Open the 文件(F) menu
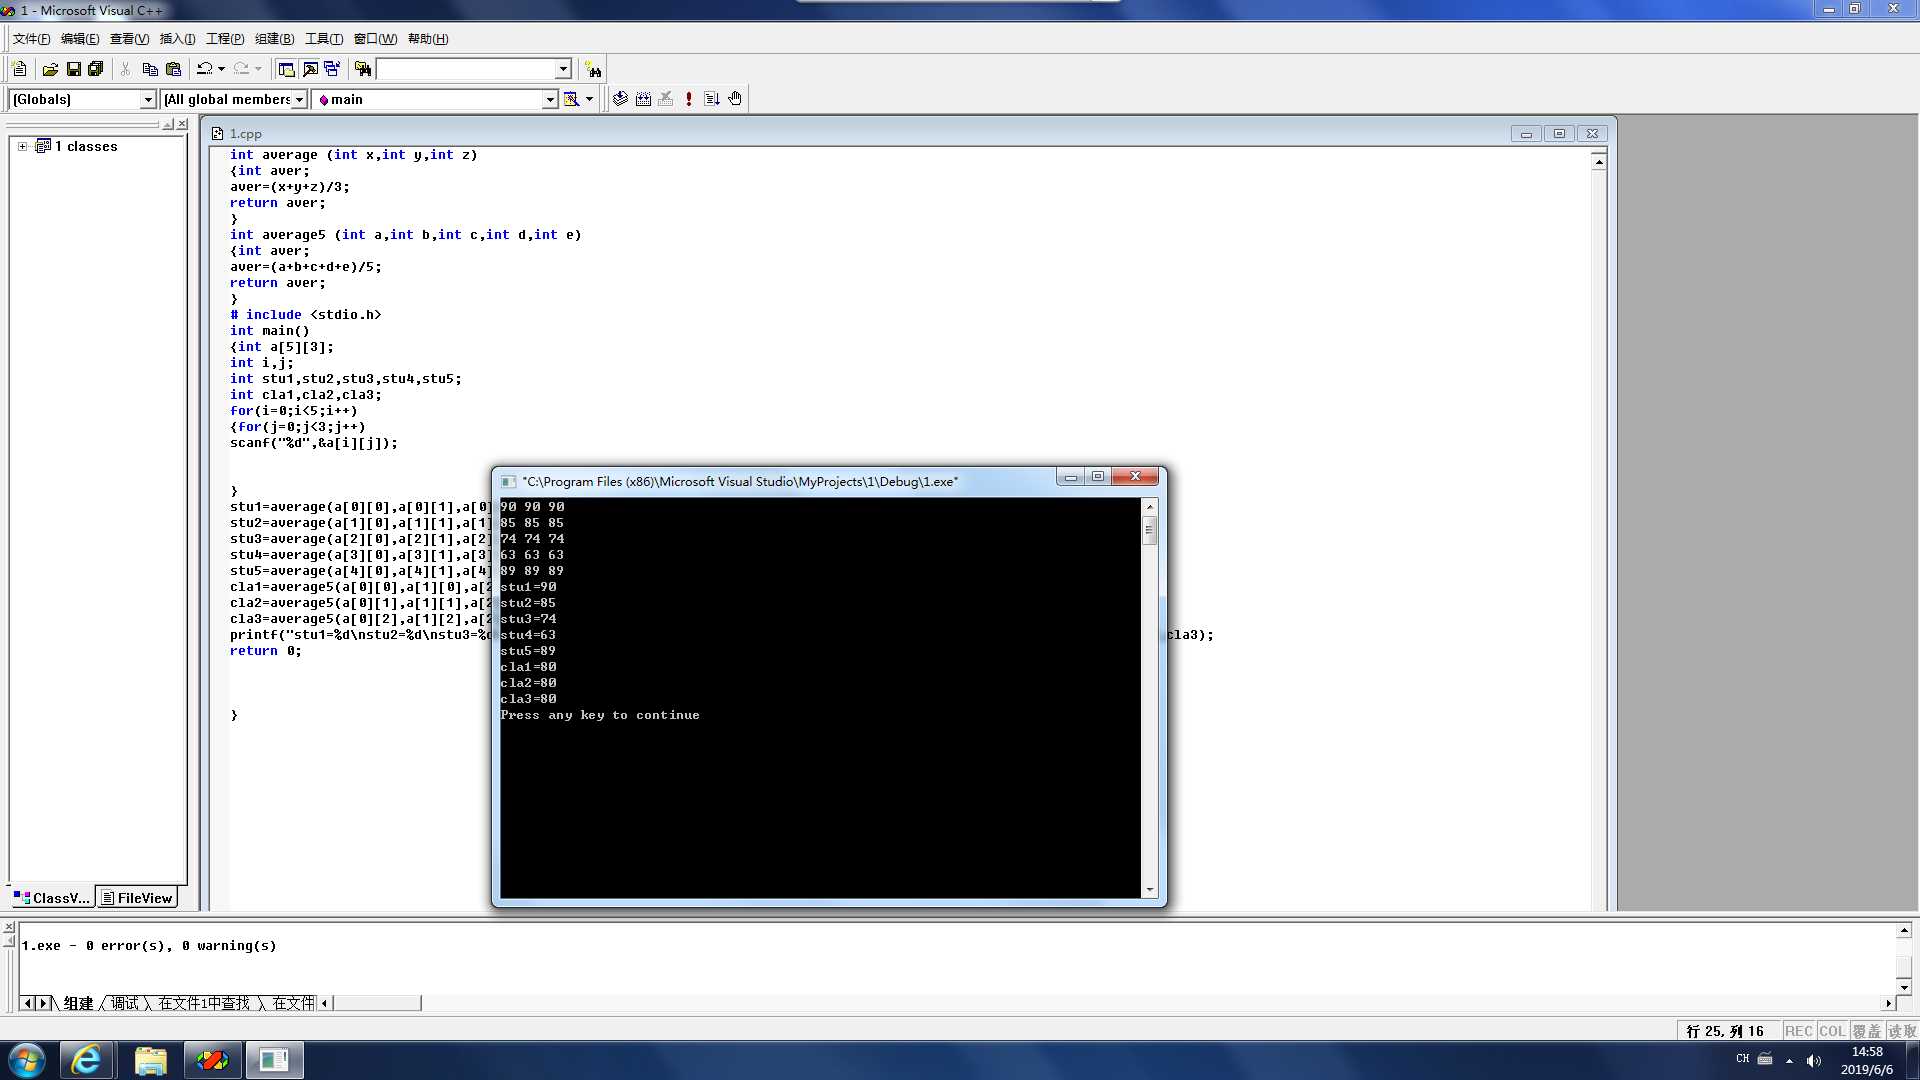This screenshot has width=1920, height=1080. point(31,39)
